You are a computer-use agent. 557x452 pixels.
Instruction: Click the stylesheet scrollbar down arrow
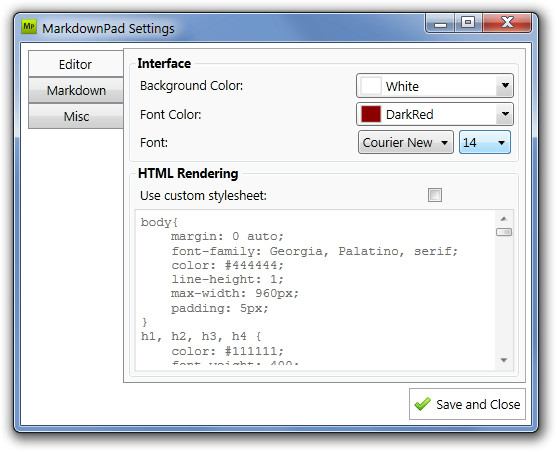504,360
